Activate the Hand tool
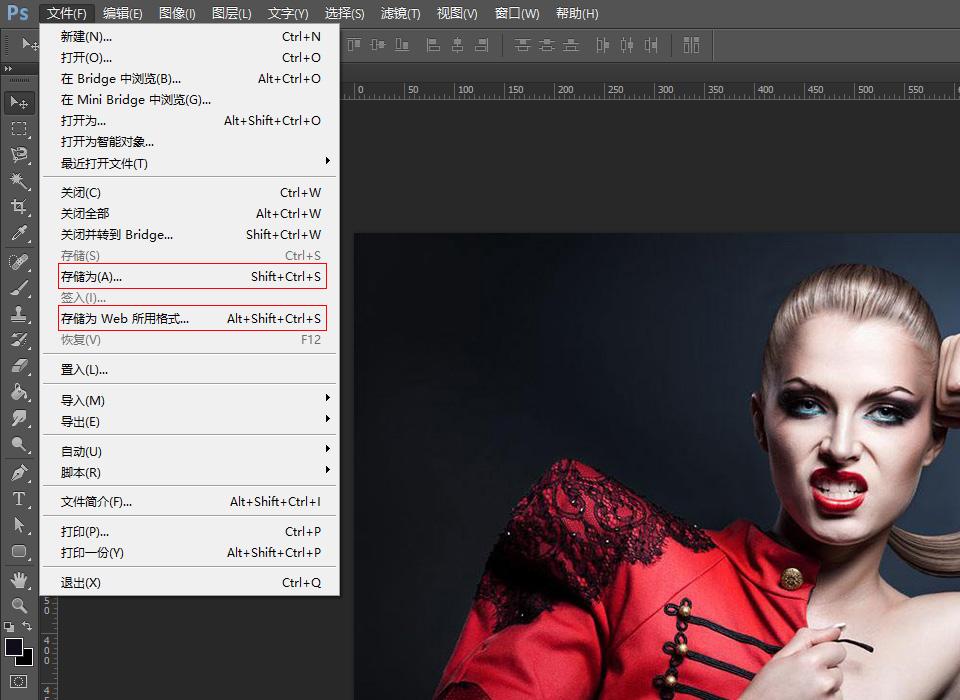 [19, 580]
